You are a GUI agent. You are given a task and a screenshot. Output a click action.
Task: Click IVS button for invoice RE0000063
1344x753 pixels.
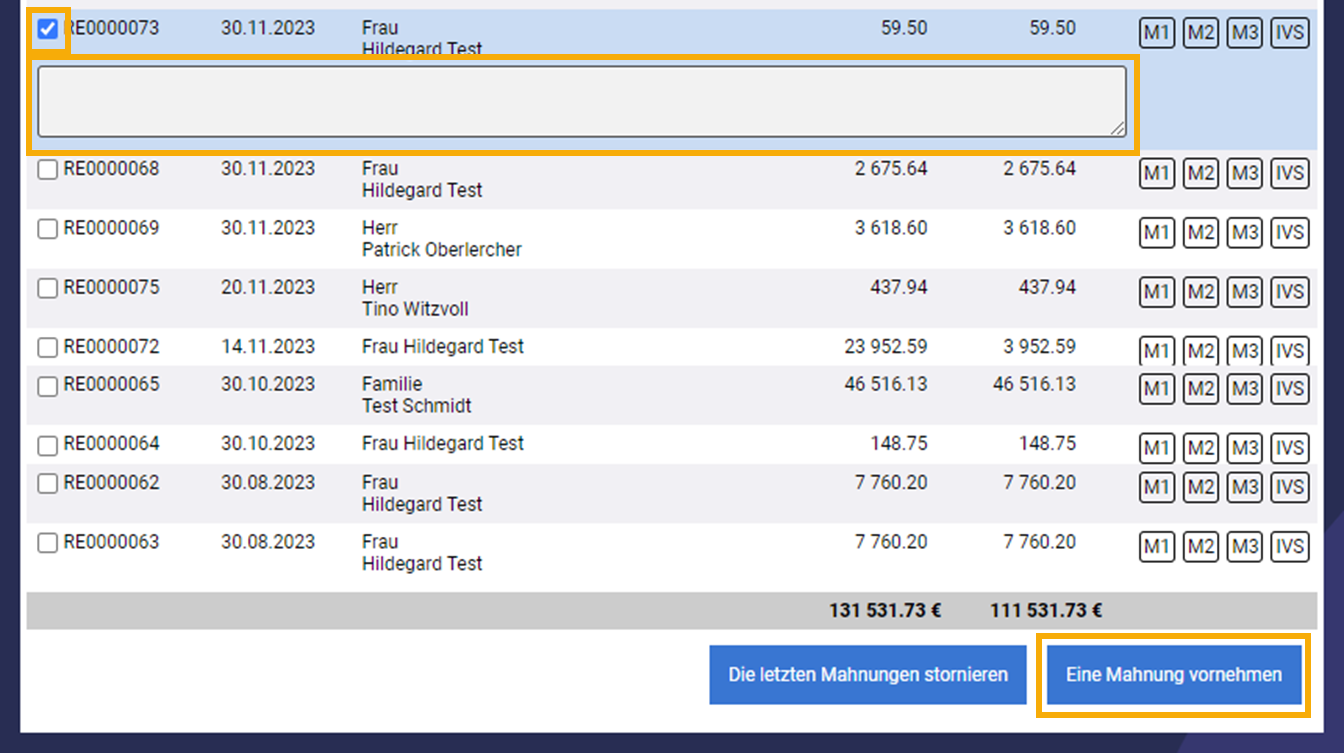click(x=1289, y=547)
